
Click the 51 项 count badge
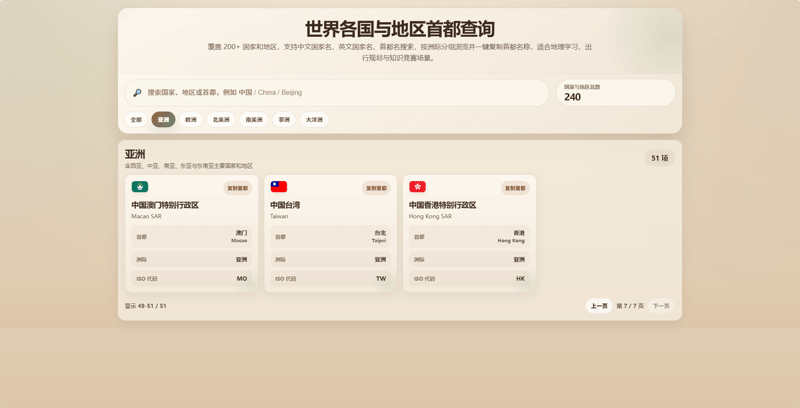click(x=660, y=158)
